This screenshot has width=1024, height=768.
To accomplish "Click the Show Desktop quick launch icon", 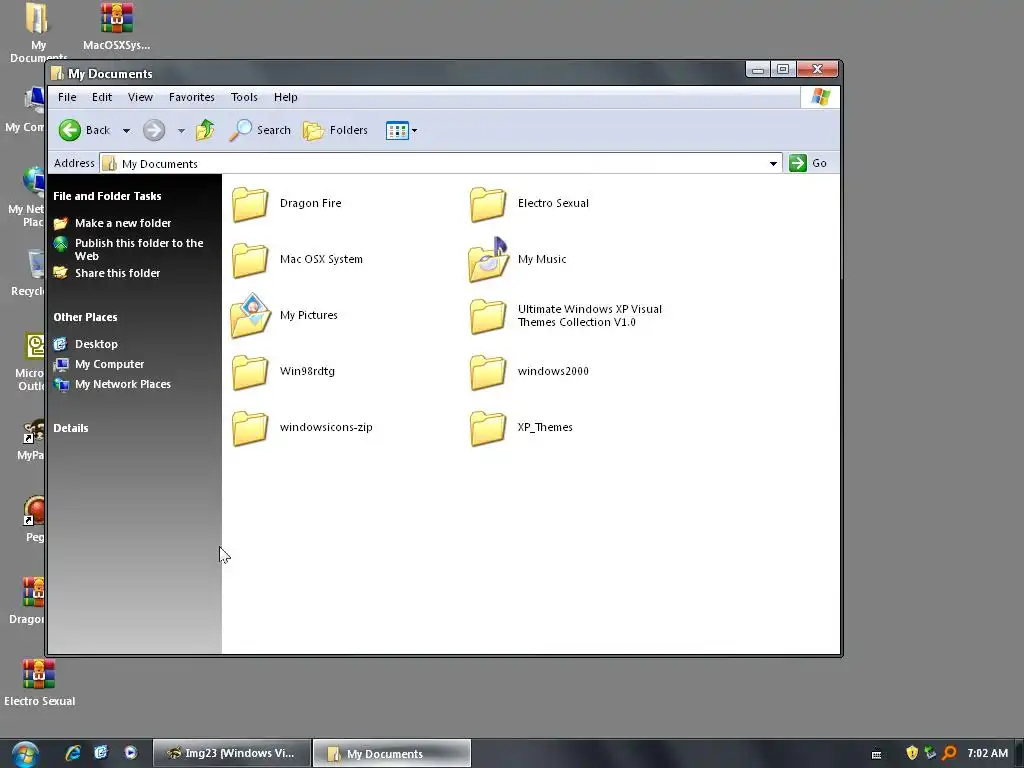I will [101, 753].
